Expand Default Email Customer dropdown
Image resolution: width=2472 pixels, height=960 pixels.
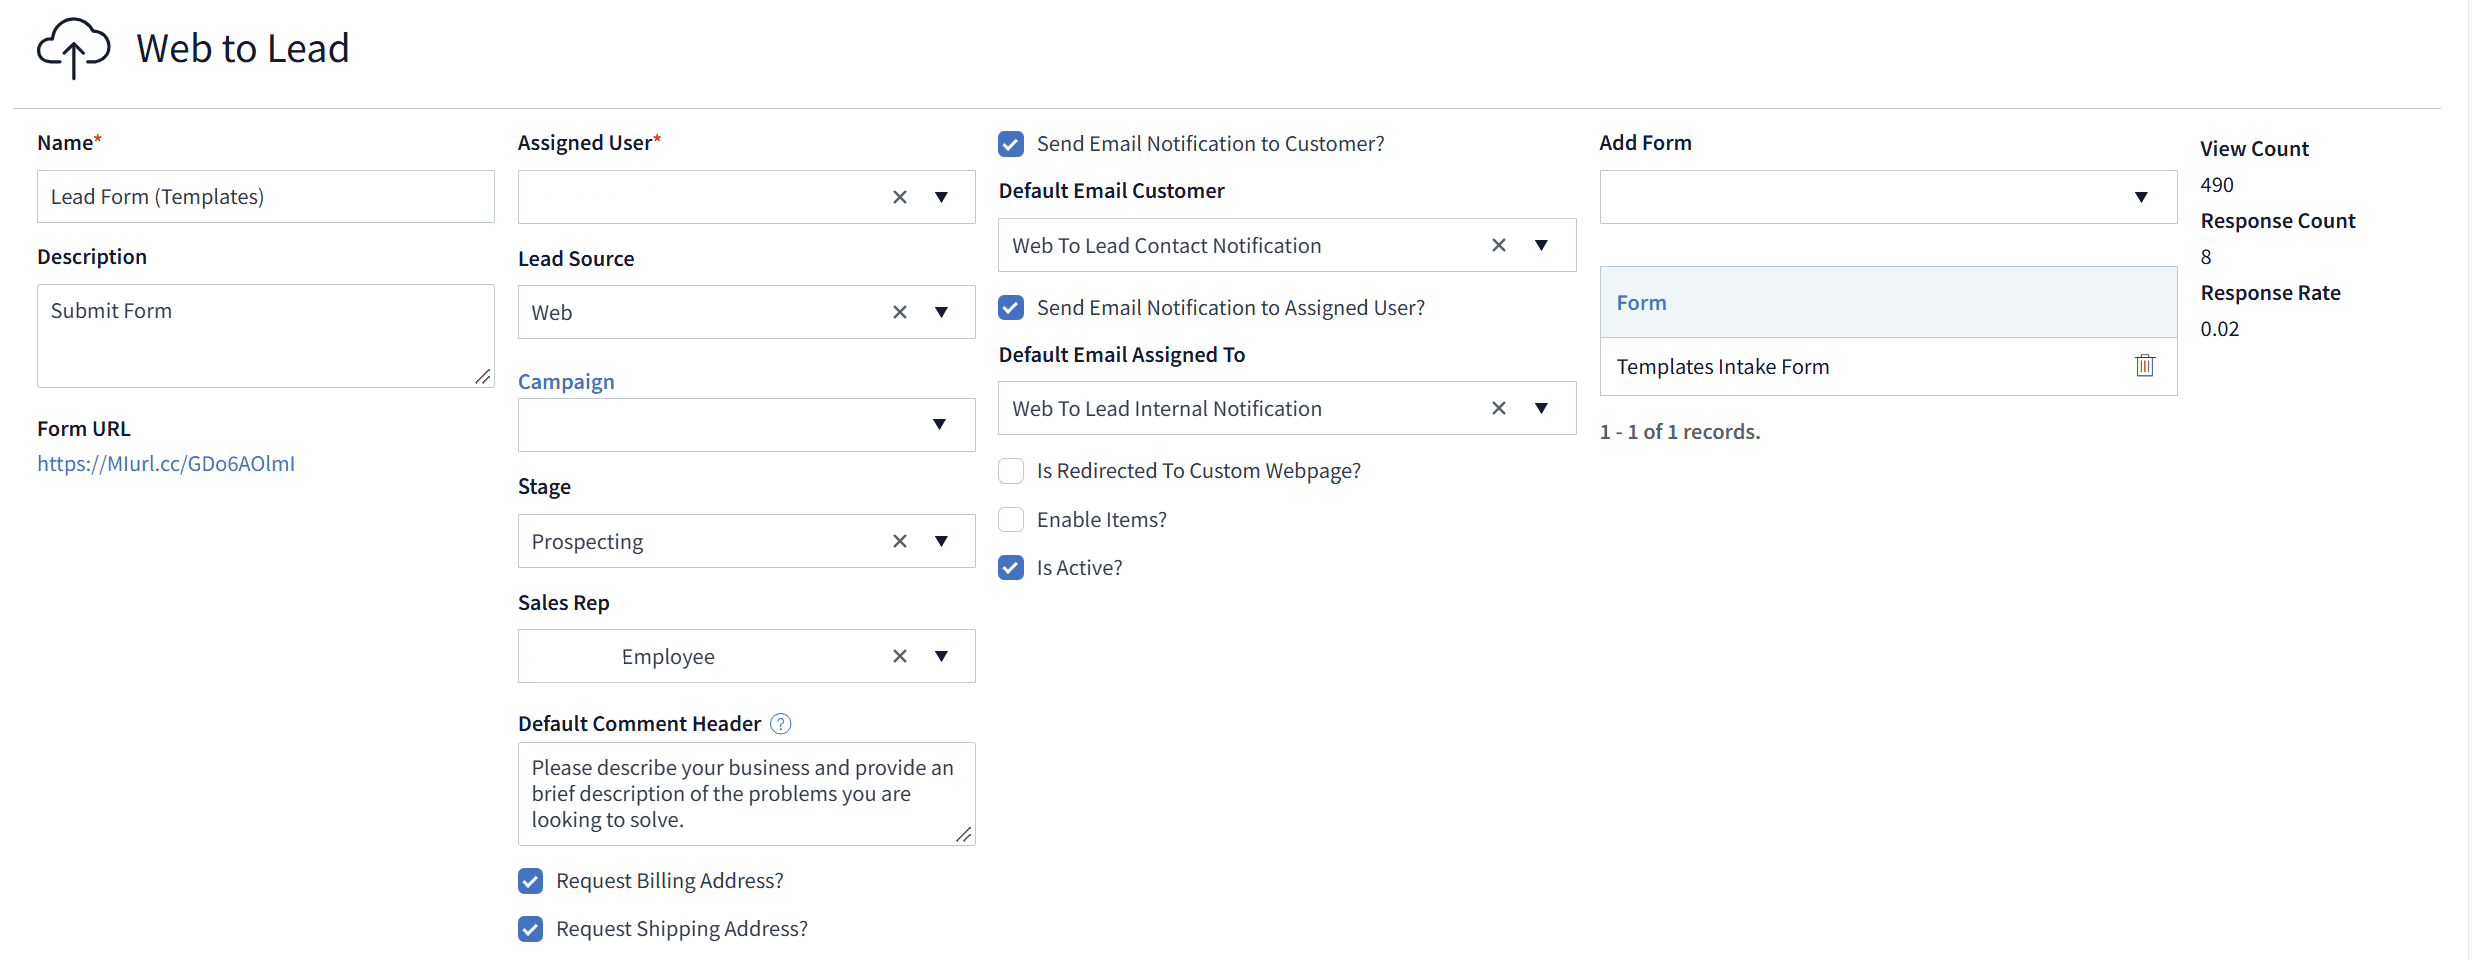pos(1541,245)
